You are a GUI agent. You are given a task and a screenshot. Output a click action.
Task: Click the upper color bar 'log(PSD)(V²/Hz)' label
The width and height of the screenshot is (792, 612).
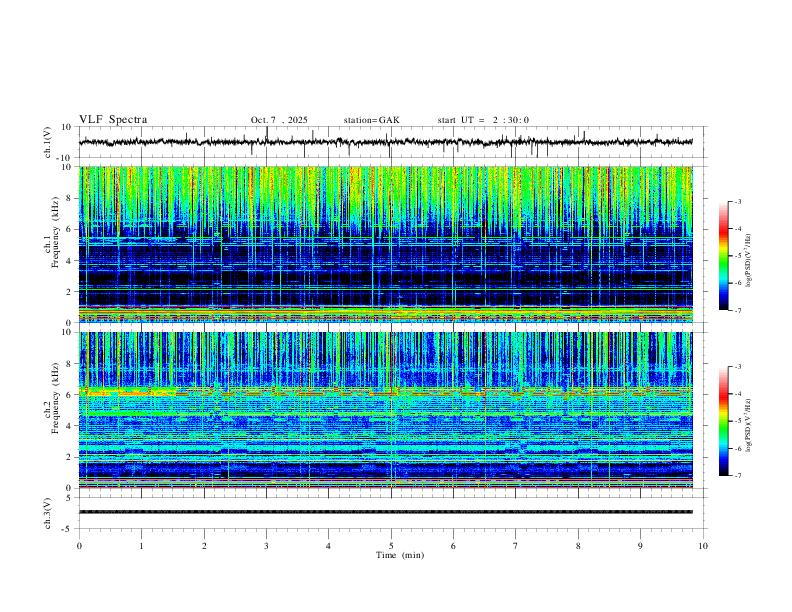coord(749,260)
